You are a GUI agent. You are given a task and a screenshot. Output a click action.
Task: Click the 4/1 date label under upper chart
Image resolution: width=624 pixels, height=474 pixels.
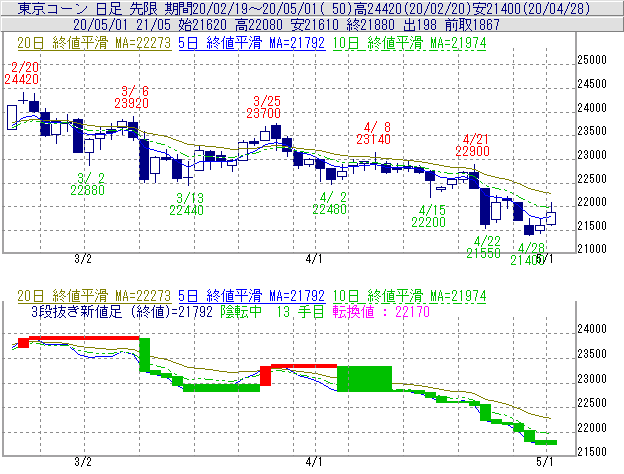click(314, 259)
